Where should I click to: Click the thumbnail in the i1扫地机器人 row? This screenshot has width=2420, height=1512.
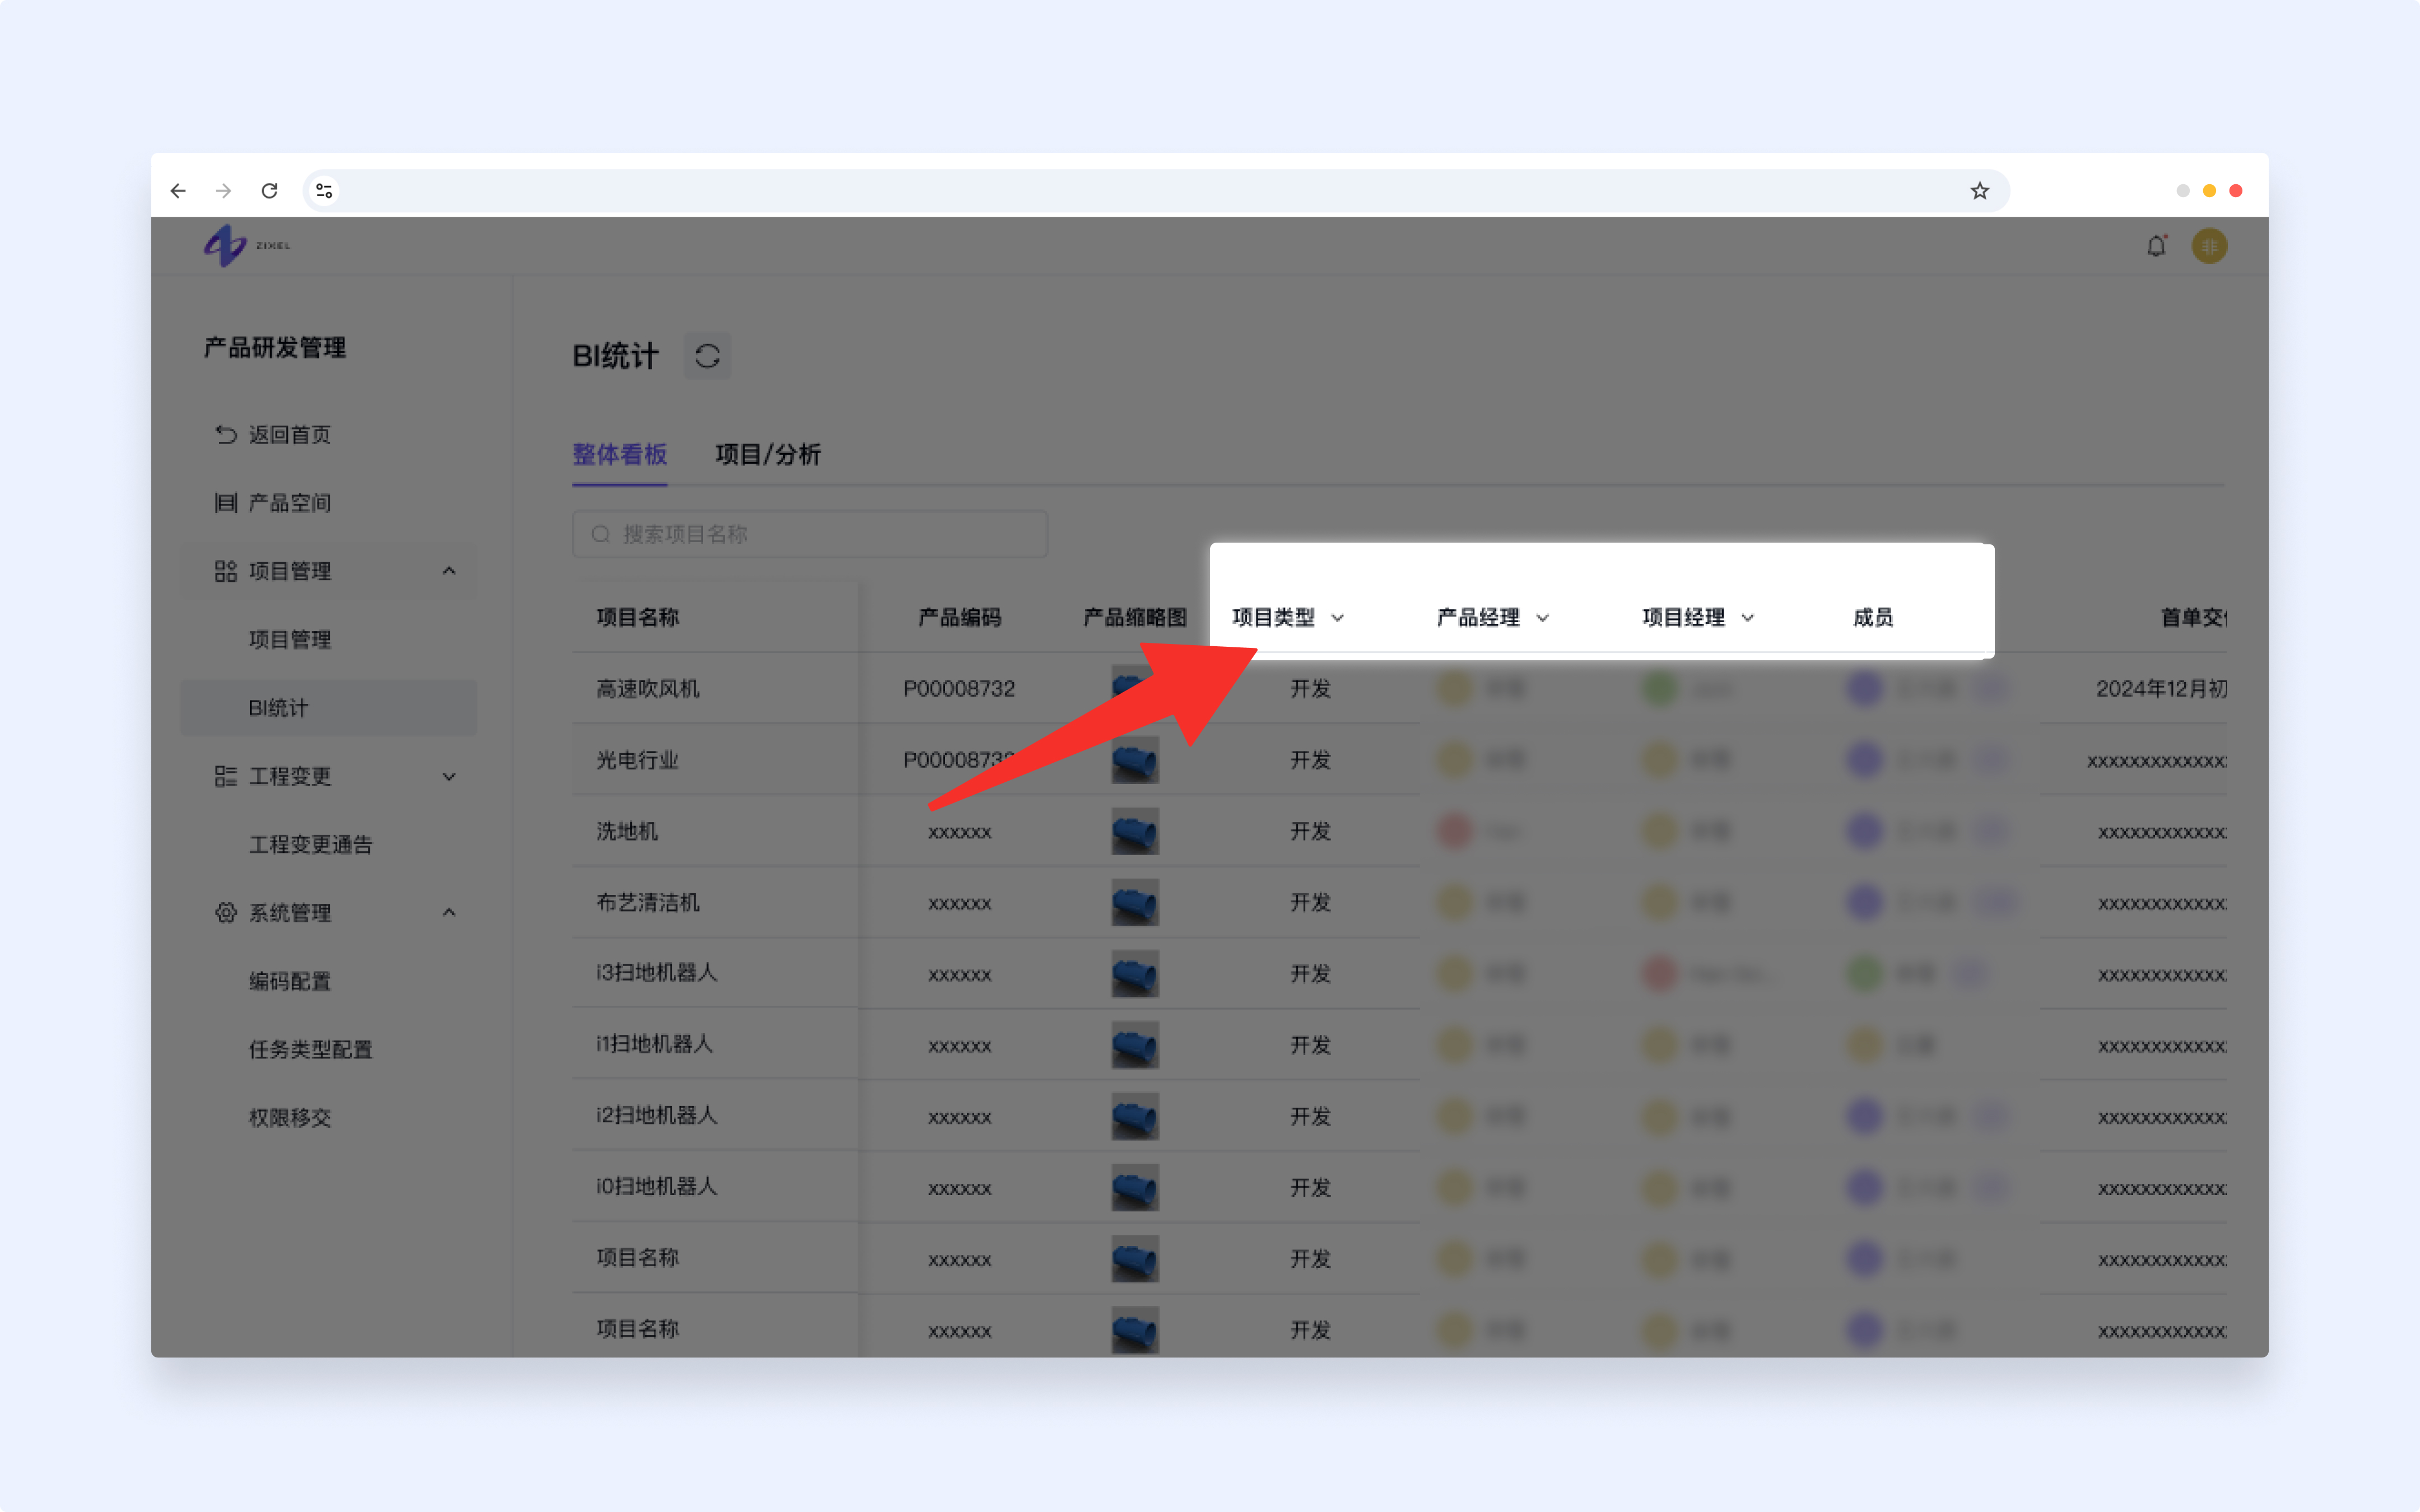(x=1135, y=1045)
